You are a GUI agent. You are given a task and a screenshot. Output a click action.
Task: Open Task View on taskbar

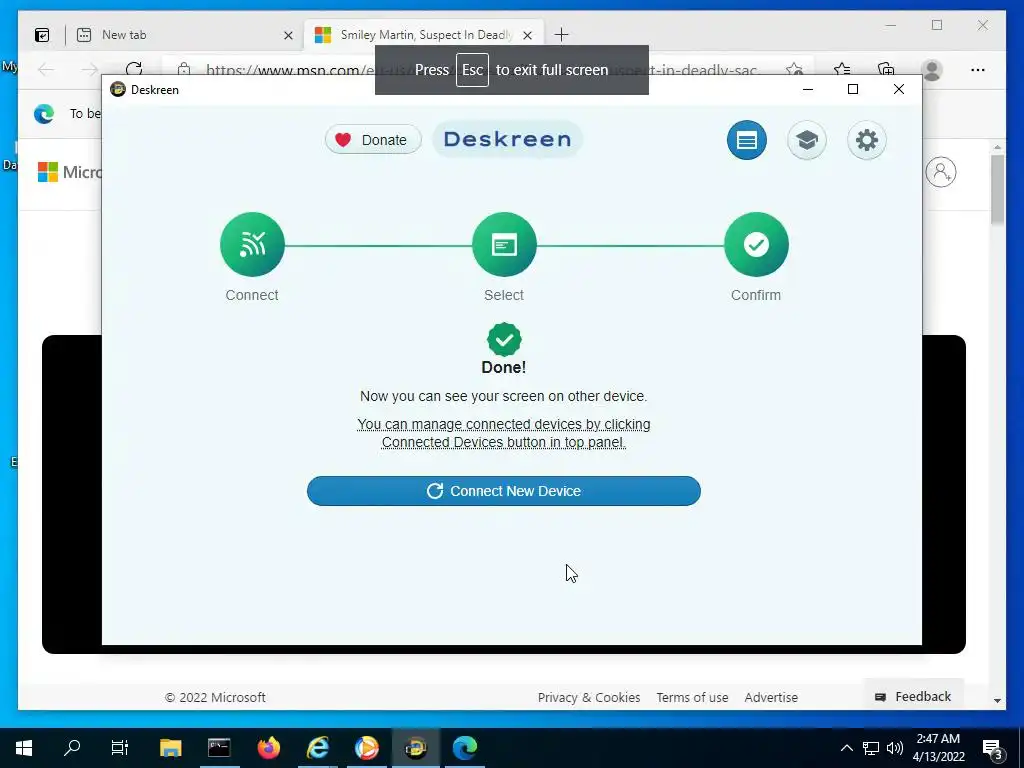(120, 747)
